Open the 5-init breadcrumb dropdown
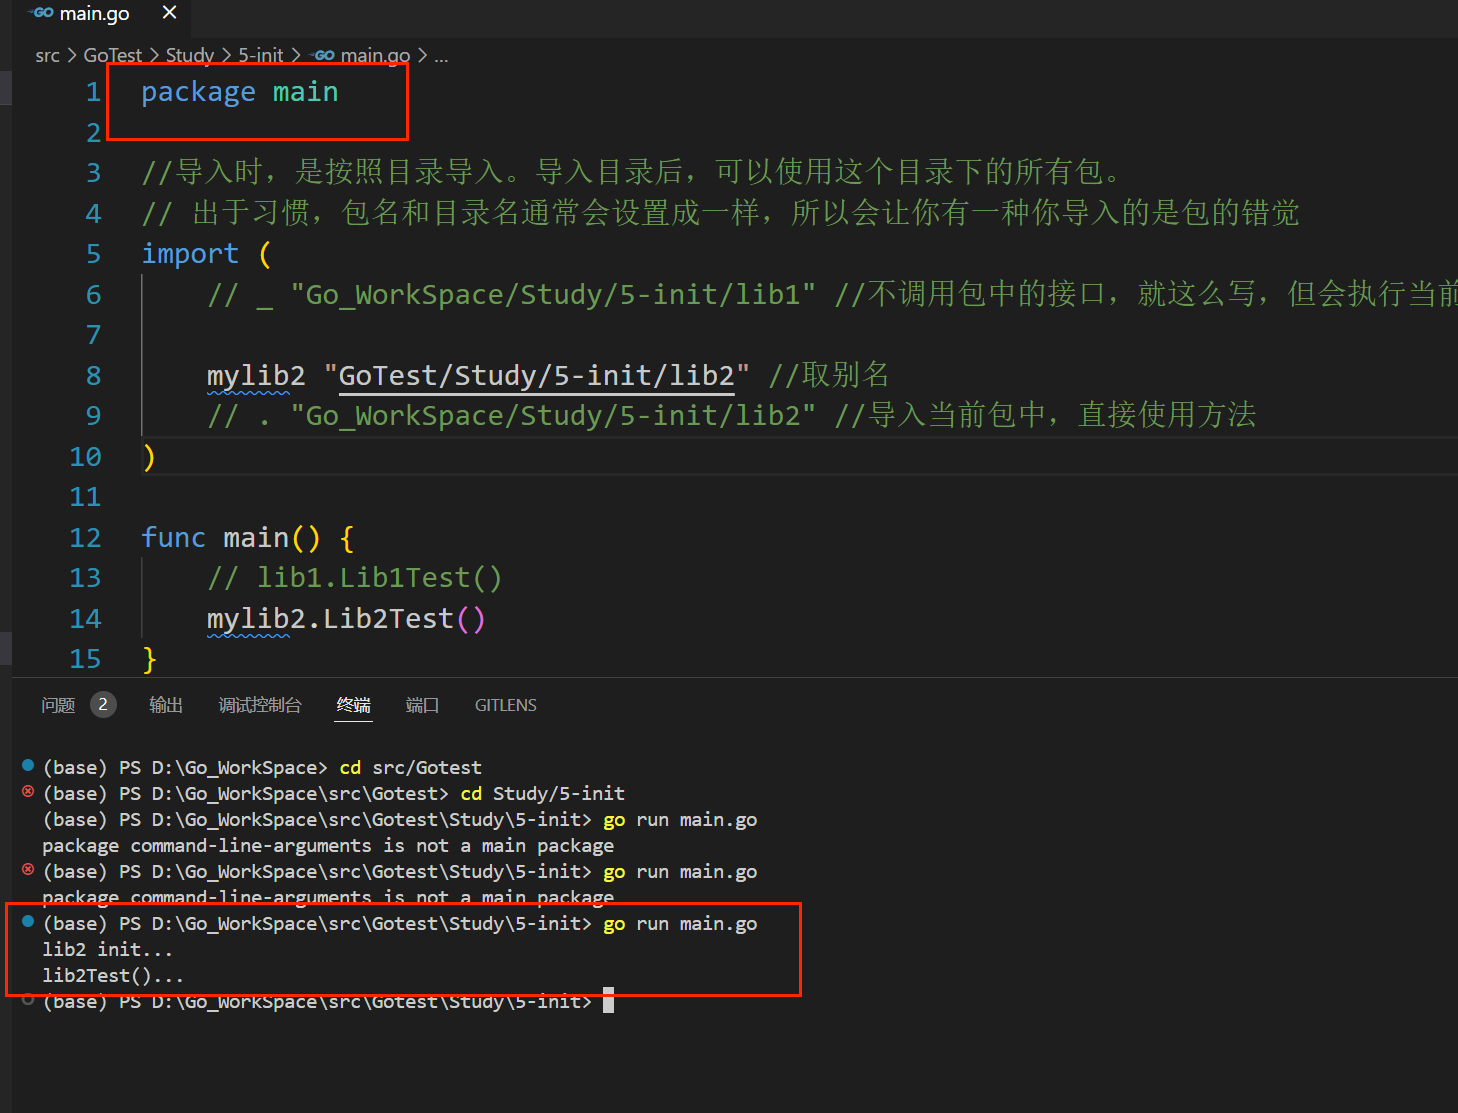The image size is (1458, 1113). [x=260, y=56]
